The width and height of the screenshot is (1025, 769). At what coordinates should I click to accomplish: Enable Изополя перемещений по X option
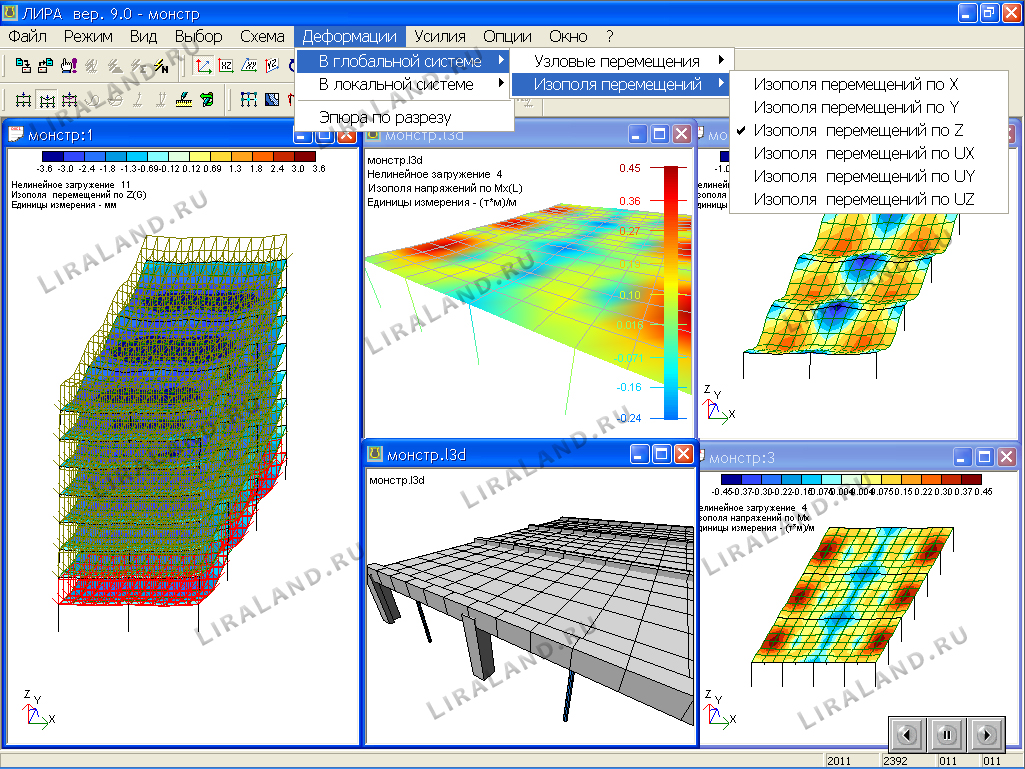[x=856, y=85]
